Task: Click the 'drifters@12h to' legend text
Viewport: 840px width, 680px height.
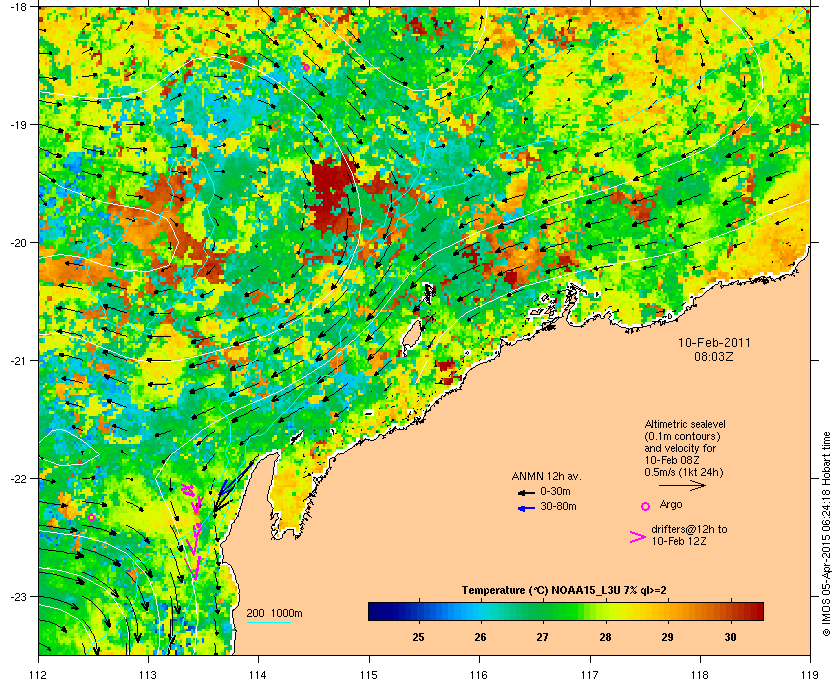Action: tap(689, 529)
